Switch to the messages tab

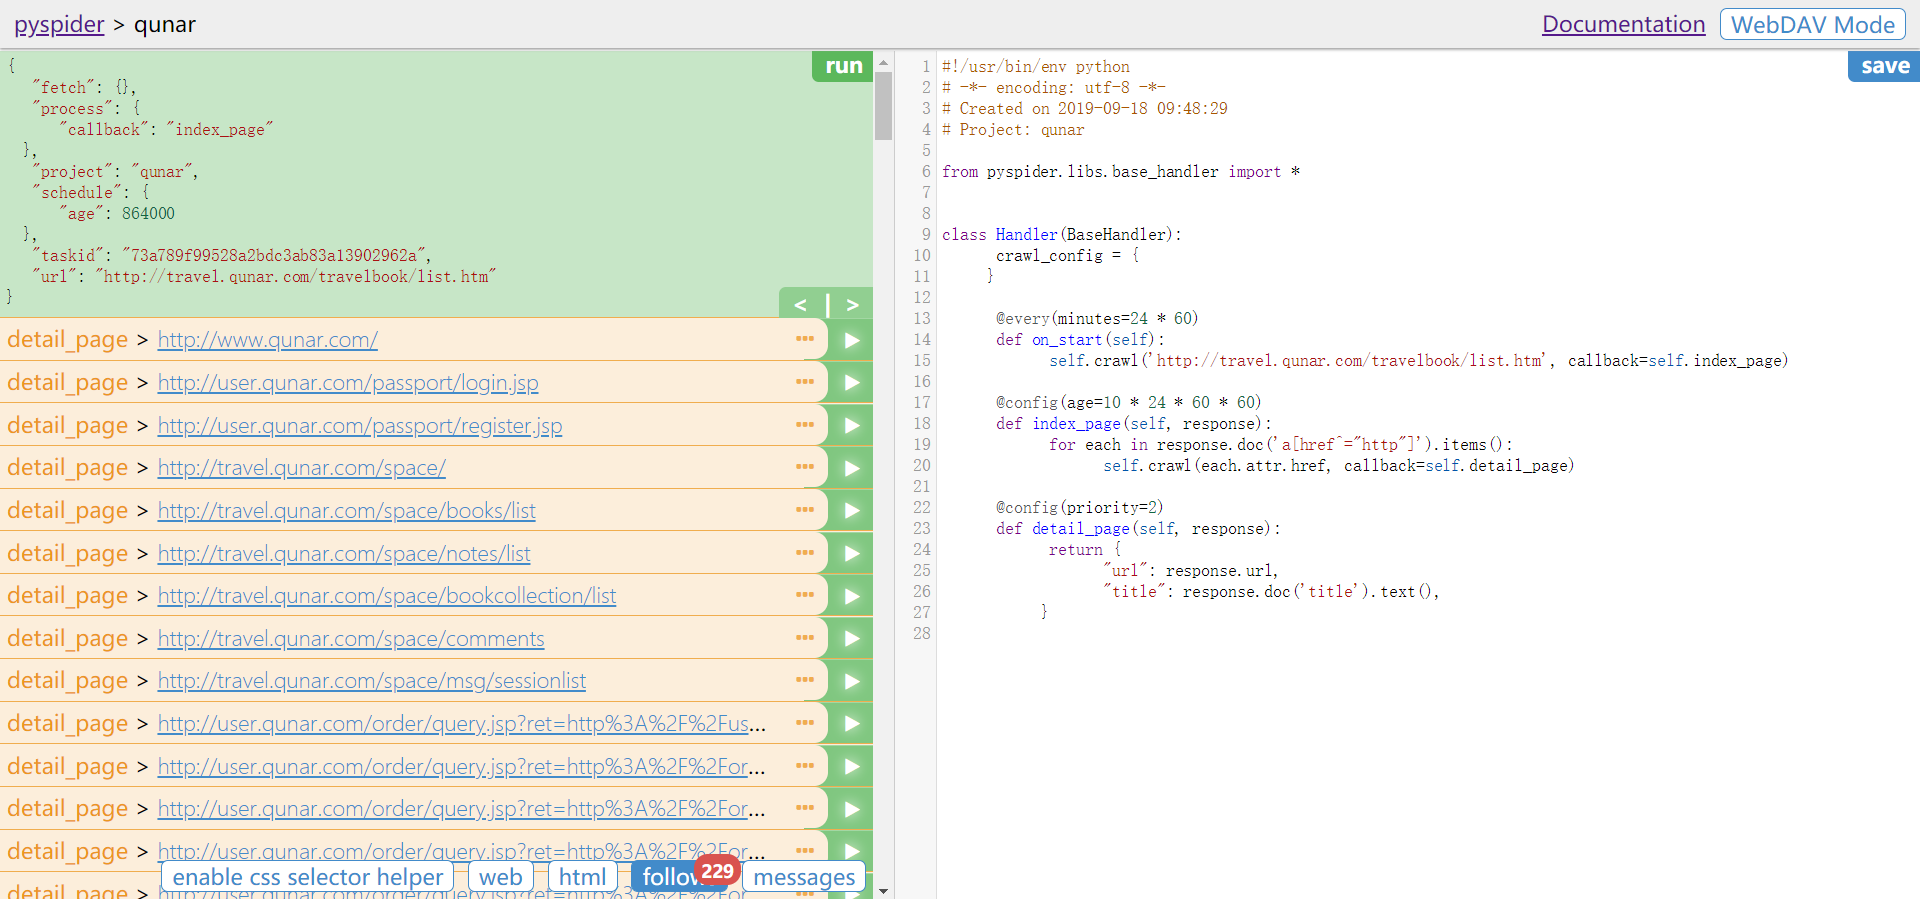[804, 877]
